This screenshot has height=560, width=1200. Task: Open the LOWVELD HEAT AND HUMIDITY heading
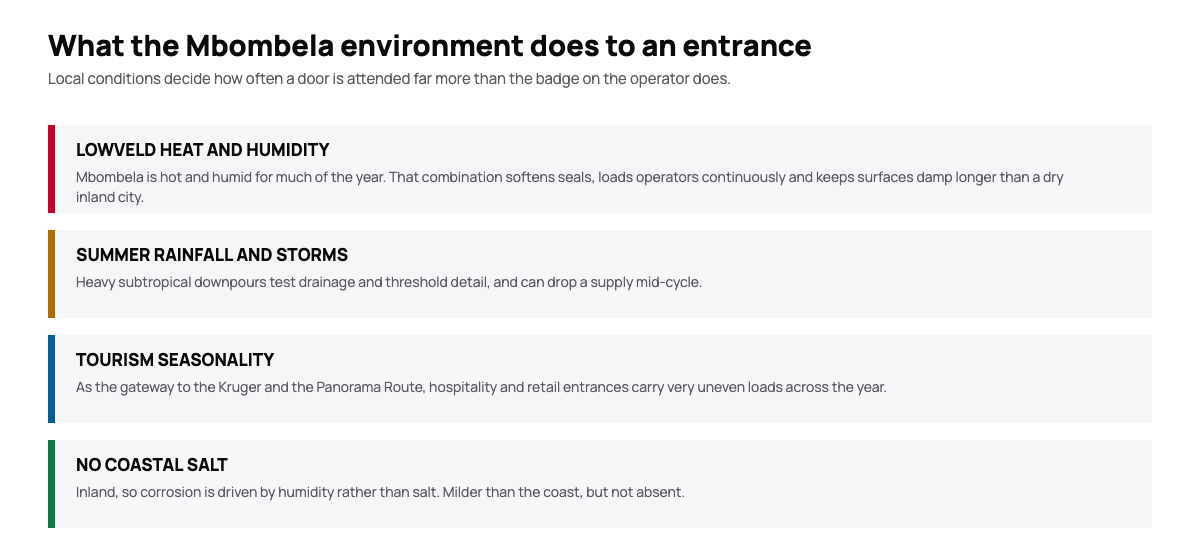point(203,150)
